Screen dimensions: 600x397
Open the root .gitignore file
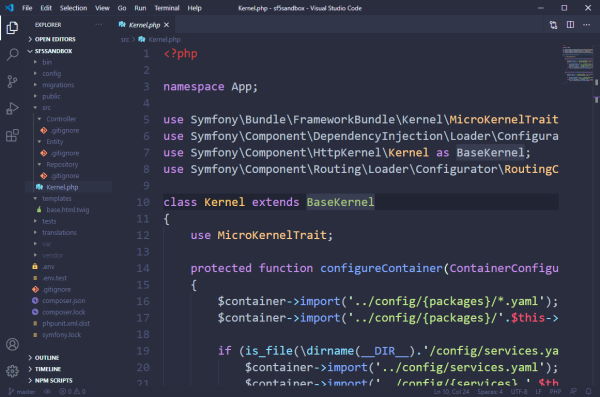tap(56, 289)
